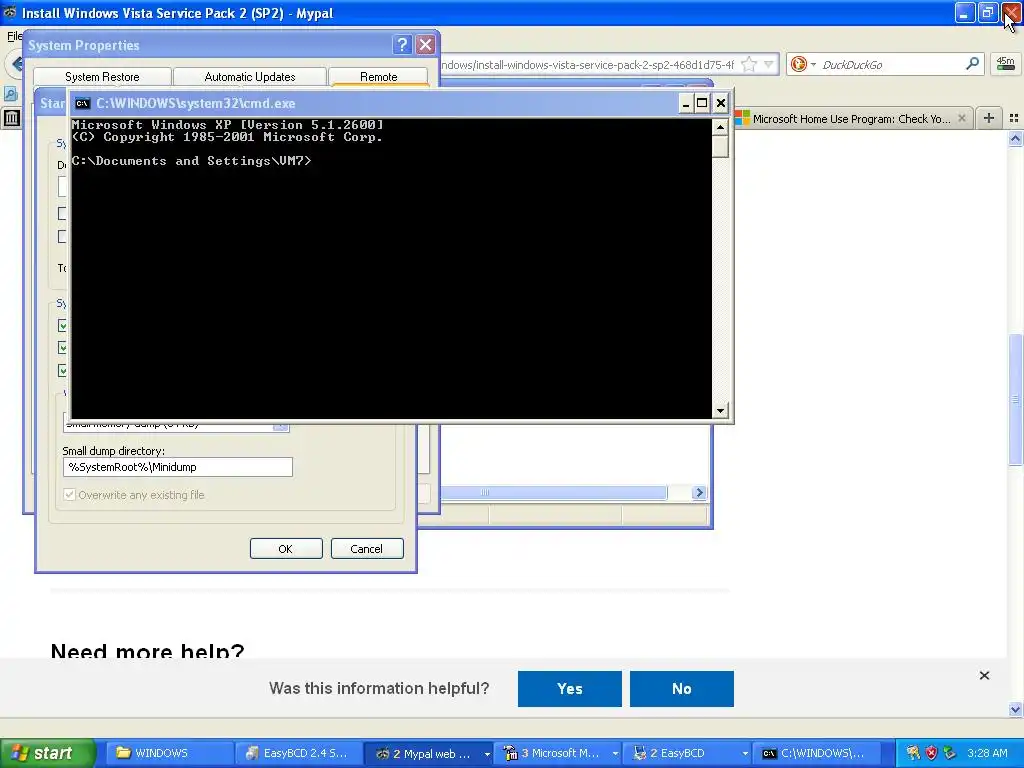Image resolution: width=1024 pixels, height=768 pixels.
Task: Close the Microsoft Home Use Program tab
Action: 961,118
